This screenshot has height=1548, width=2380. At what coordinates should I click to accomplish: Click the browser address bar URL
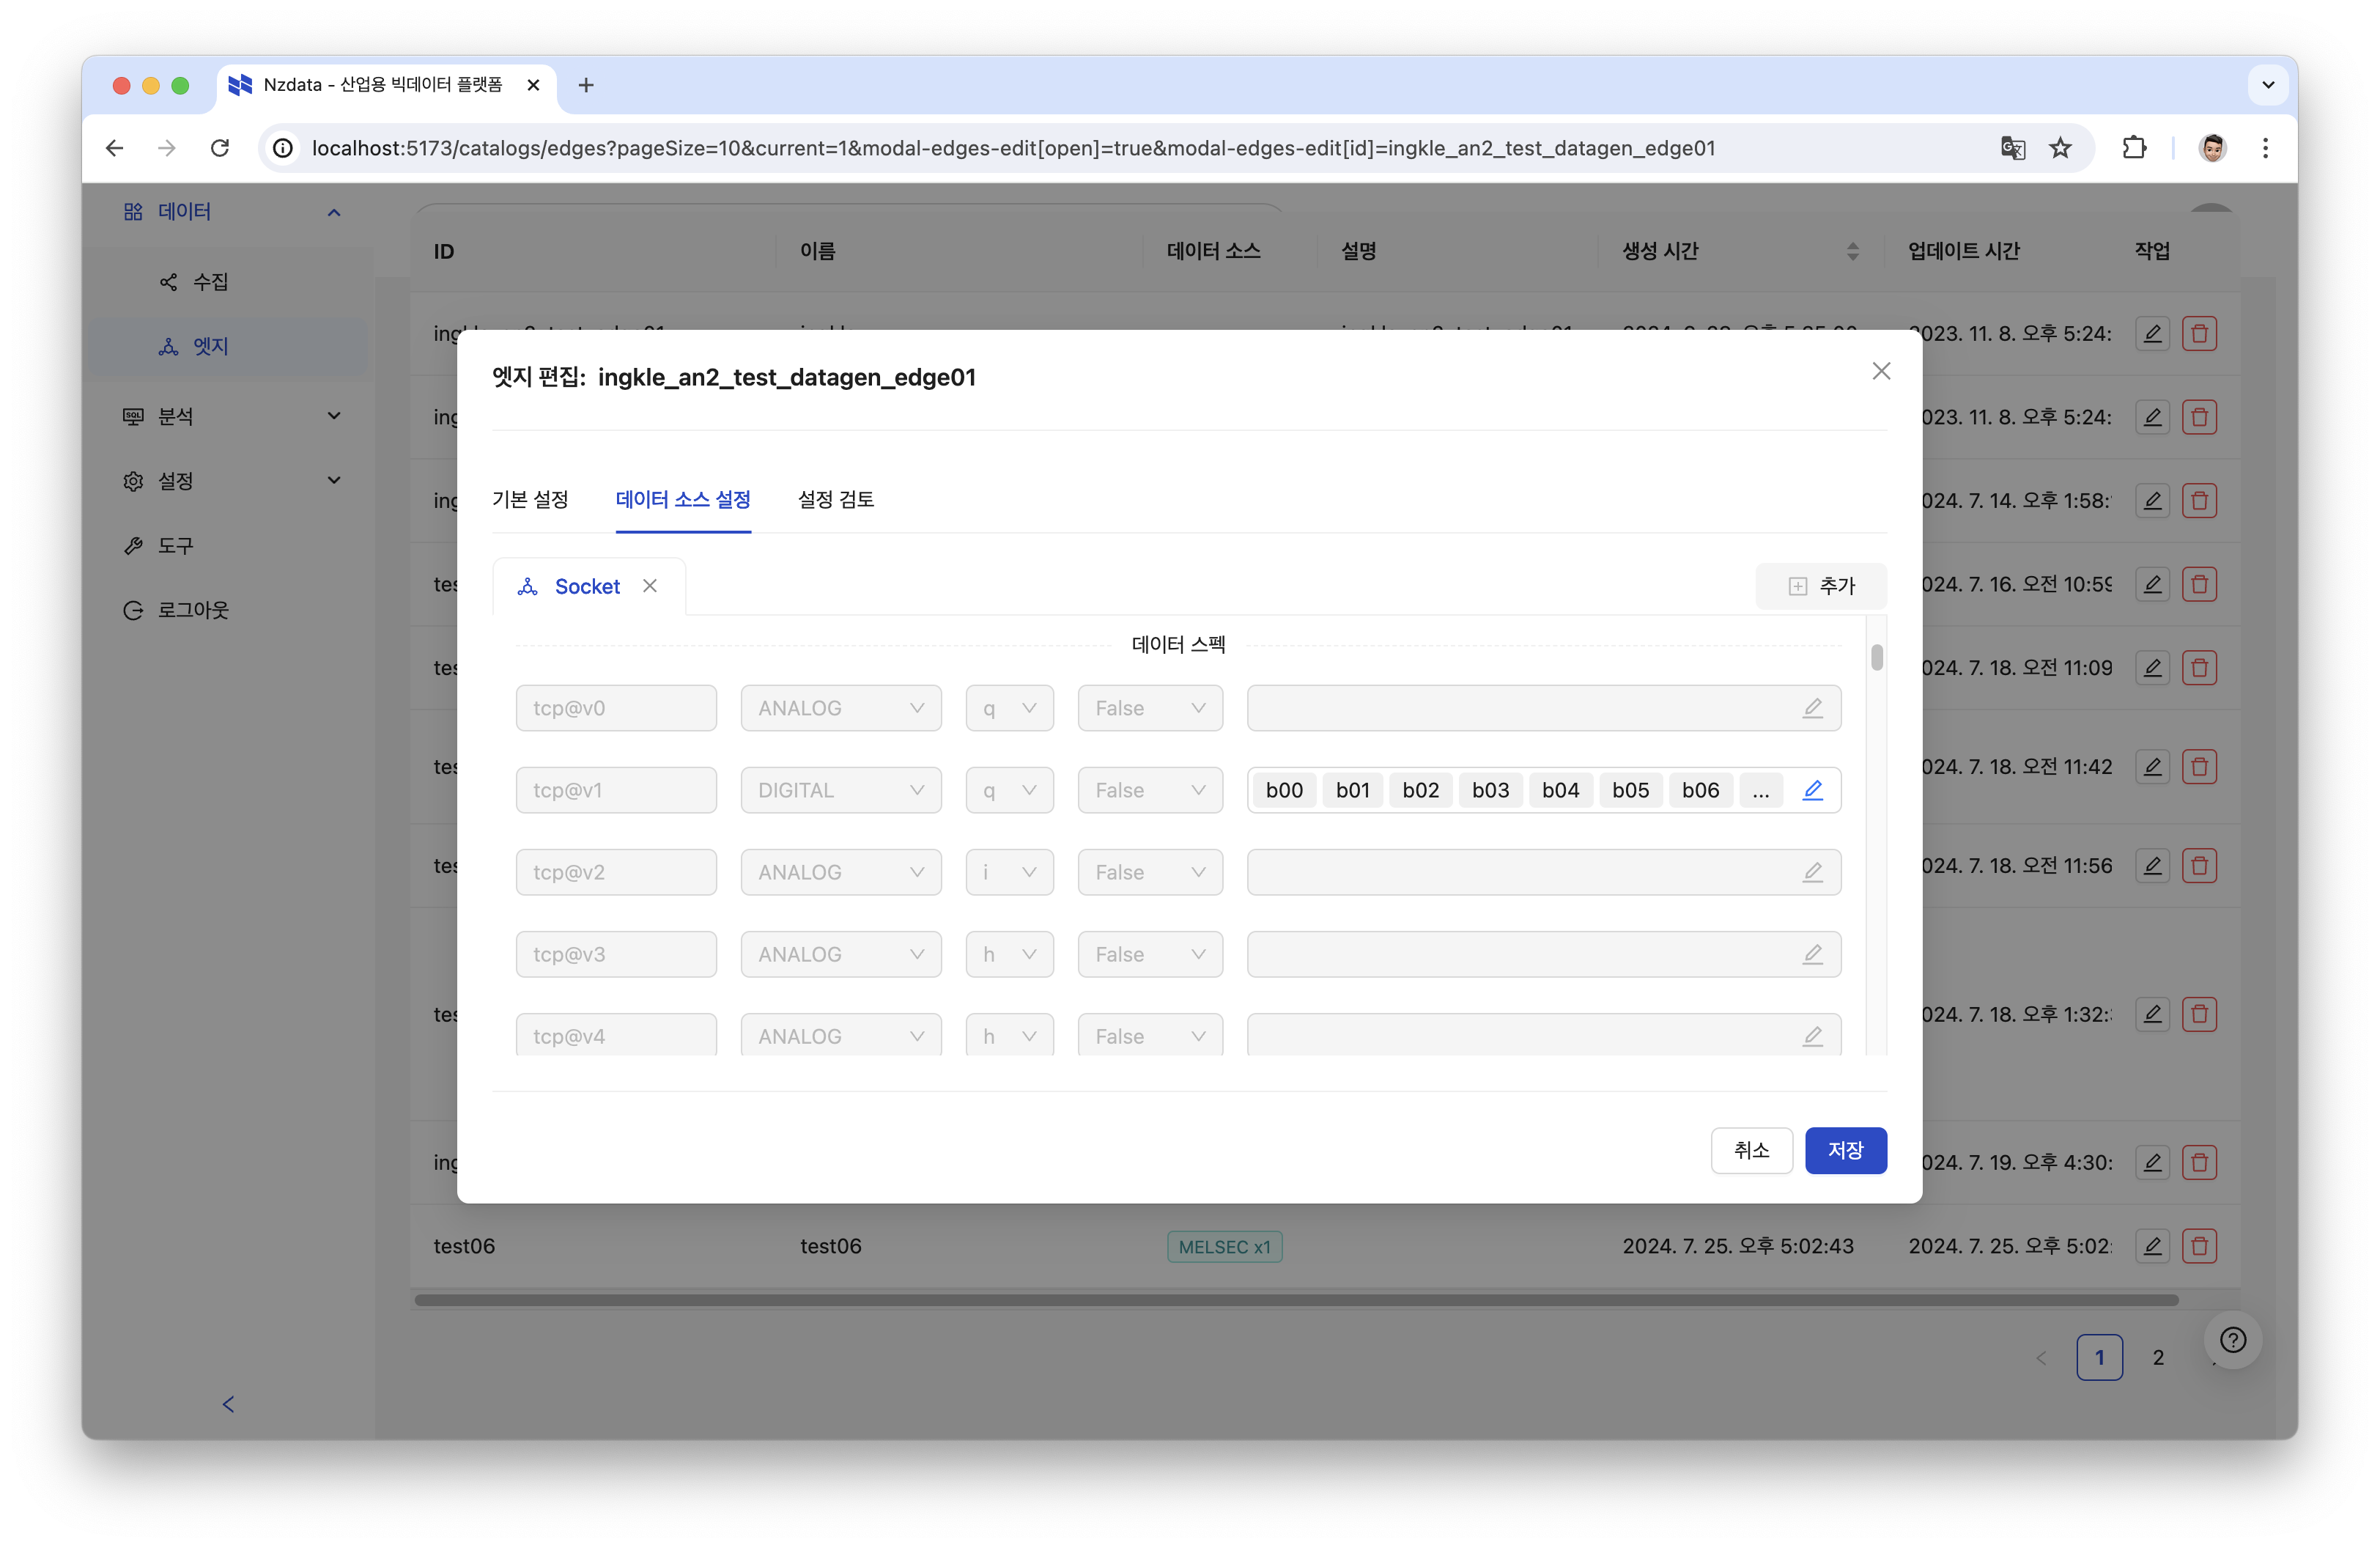point(1013,148)
